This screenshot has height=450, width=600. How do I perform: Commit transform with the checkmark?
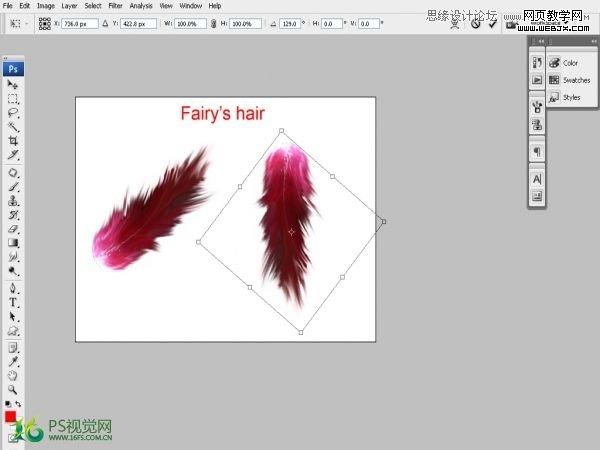(x=492, y=22)
